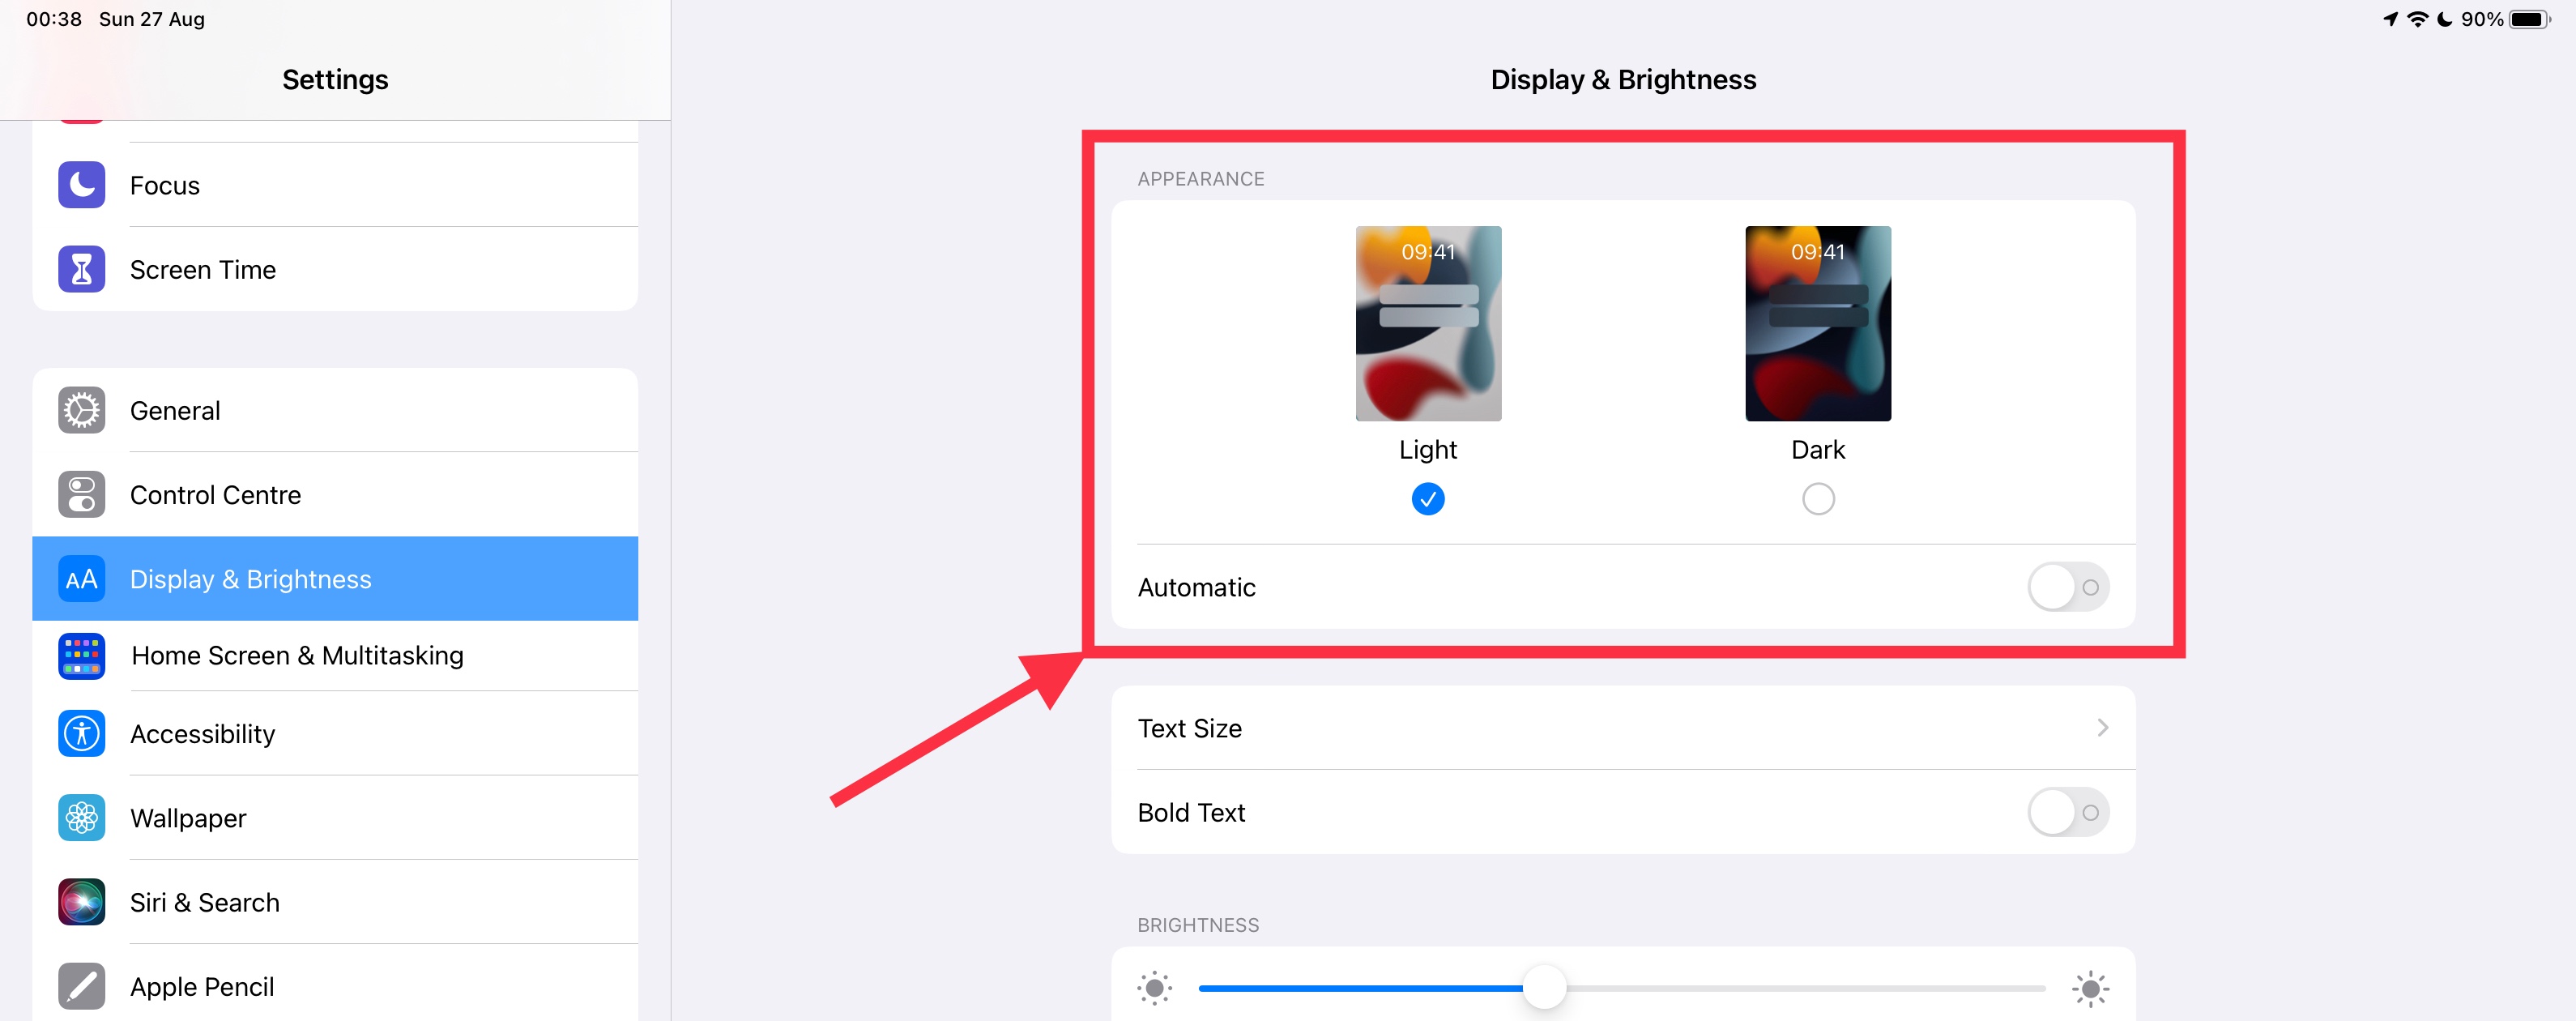Select the Dark appearance radio button
Image resolution: width=2576 pixels, height=1021 pixels.
coord(1818,498)
